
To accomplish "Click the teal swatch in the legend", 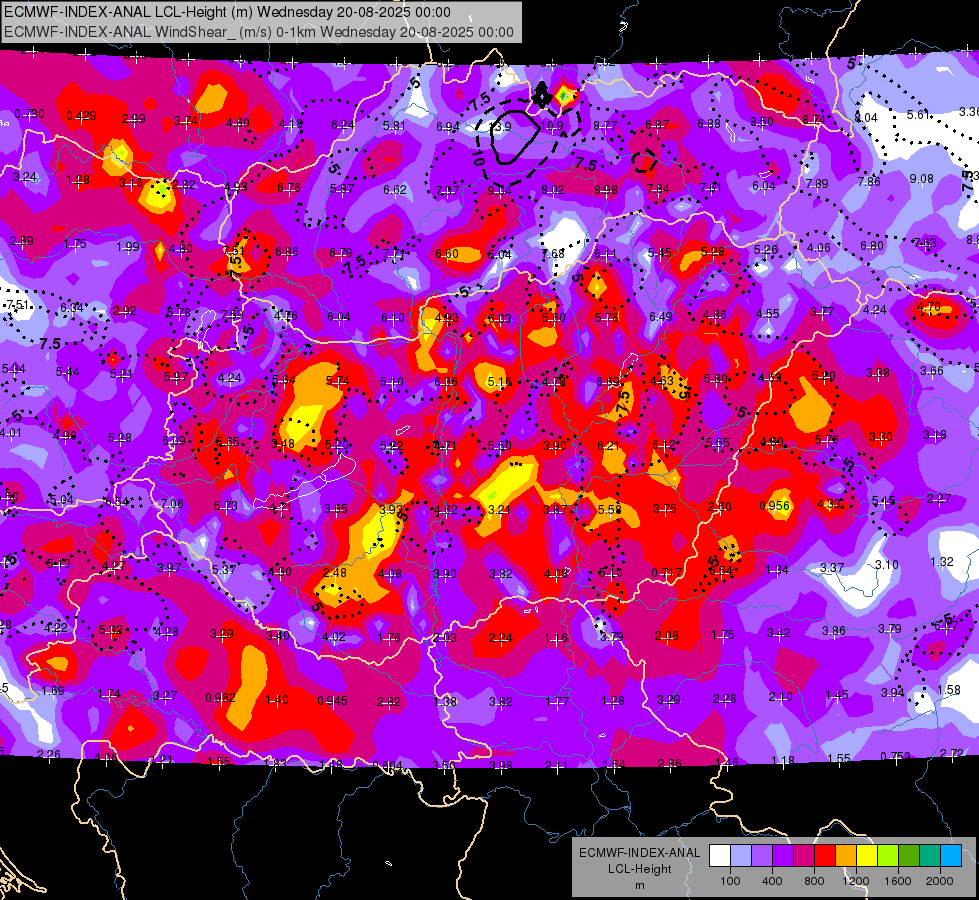I will click(x=930, y=856).
